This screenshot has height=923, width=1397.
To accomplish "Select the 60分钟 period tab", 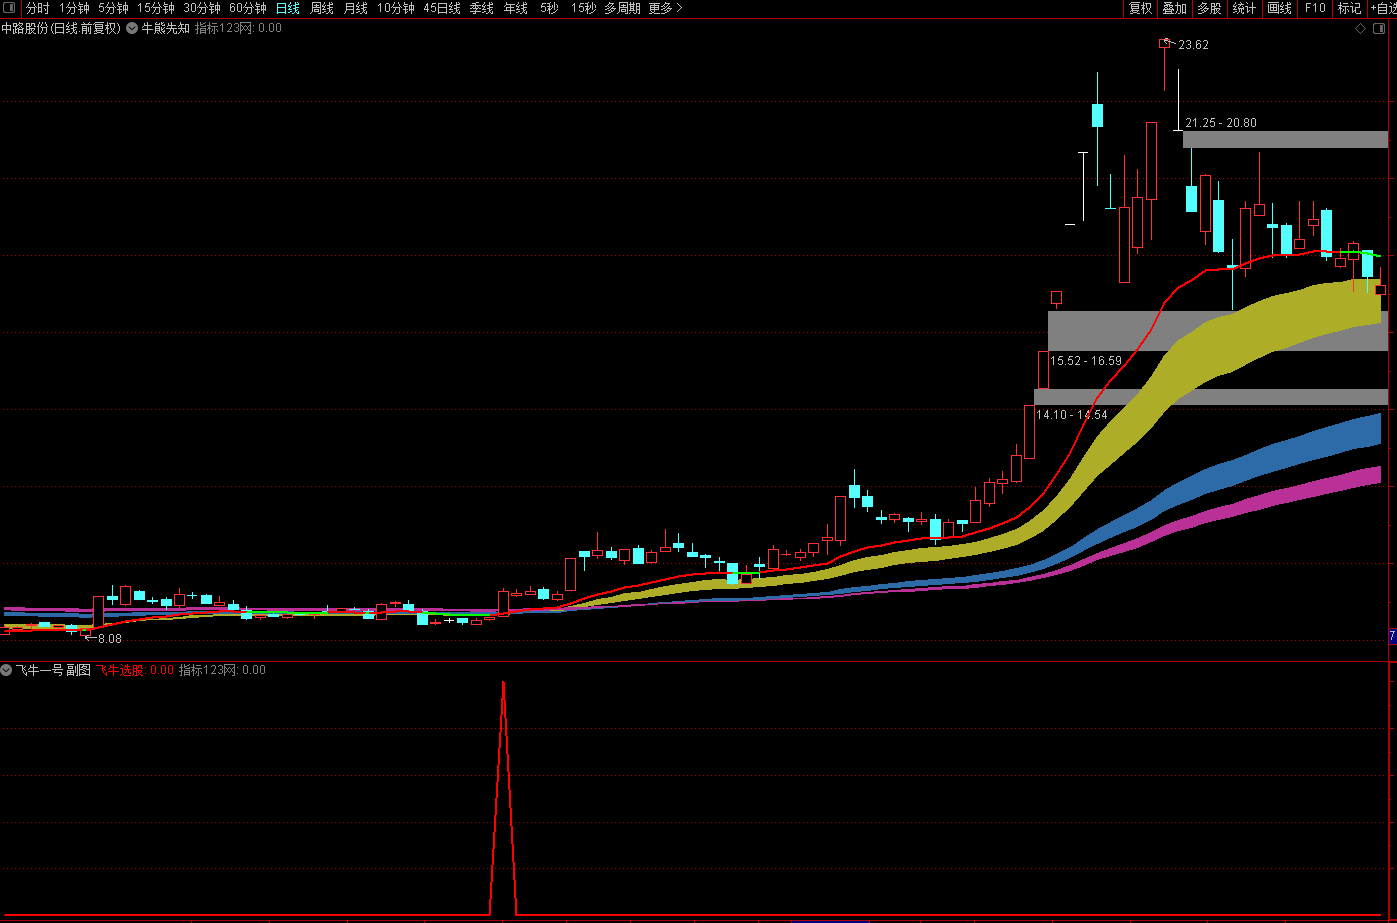I will click(x=248, y=8).
